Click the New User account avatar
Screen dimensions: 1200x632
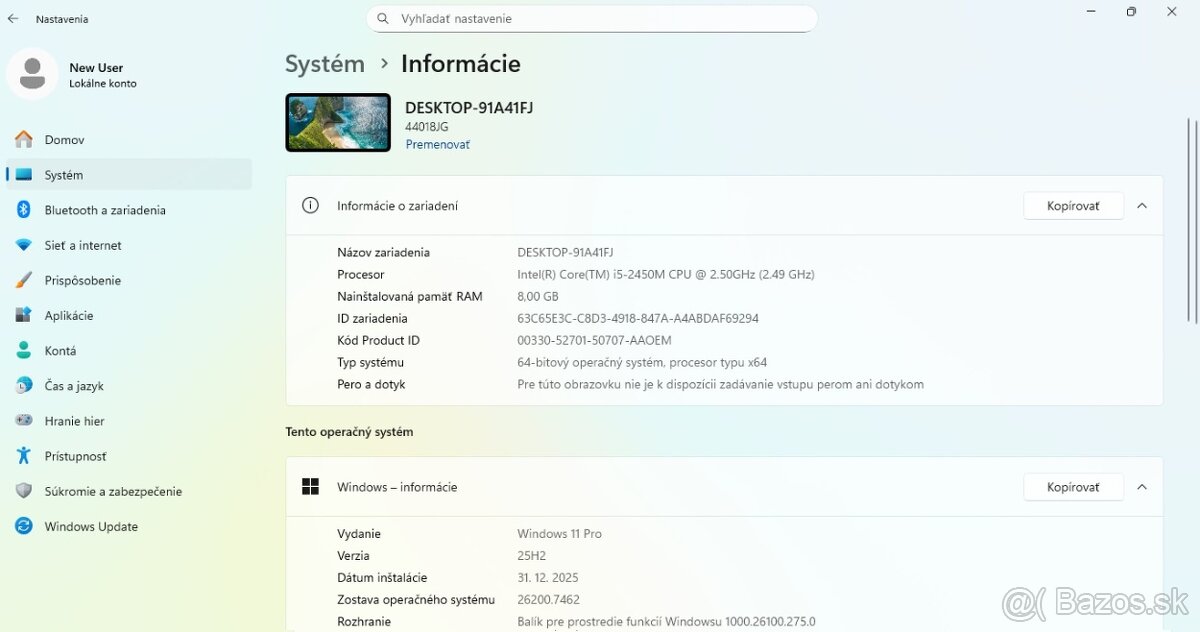32,74
